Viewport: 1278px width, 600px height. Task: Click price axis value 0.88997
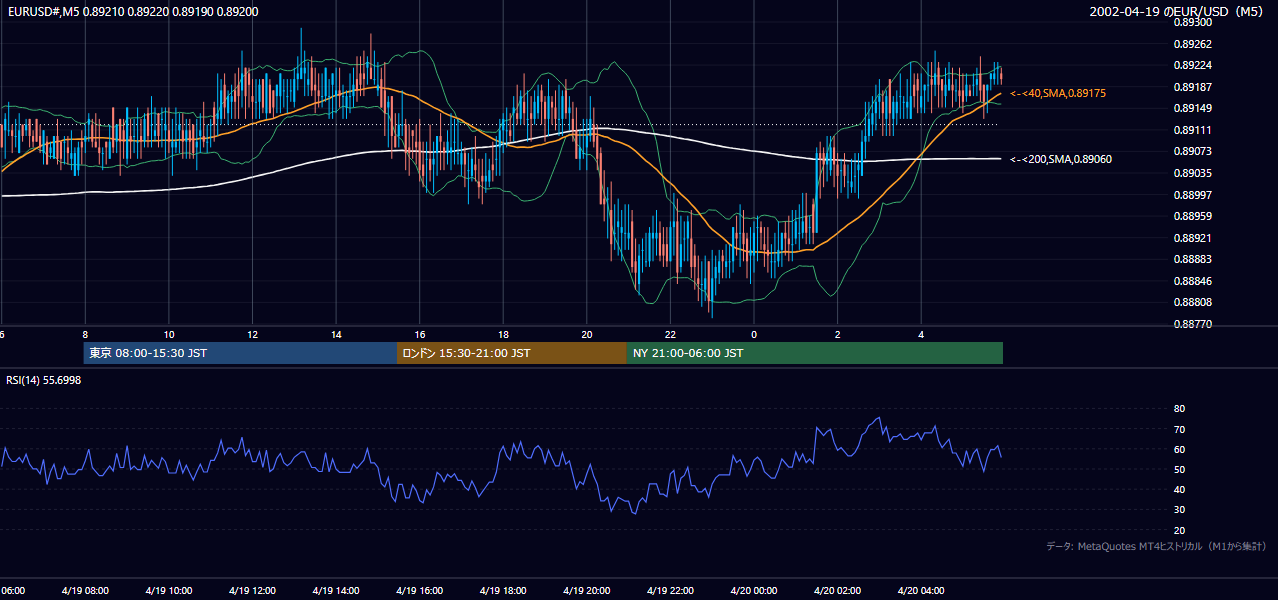click(1191, 195)
